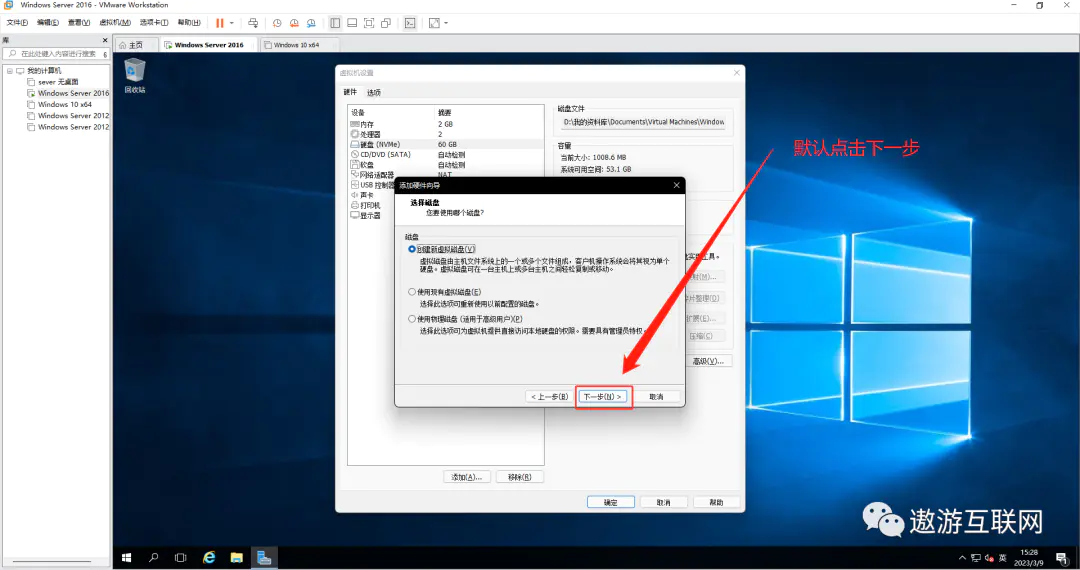Click the Recycle Bin desktop icon

click(134, 76)
